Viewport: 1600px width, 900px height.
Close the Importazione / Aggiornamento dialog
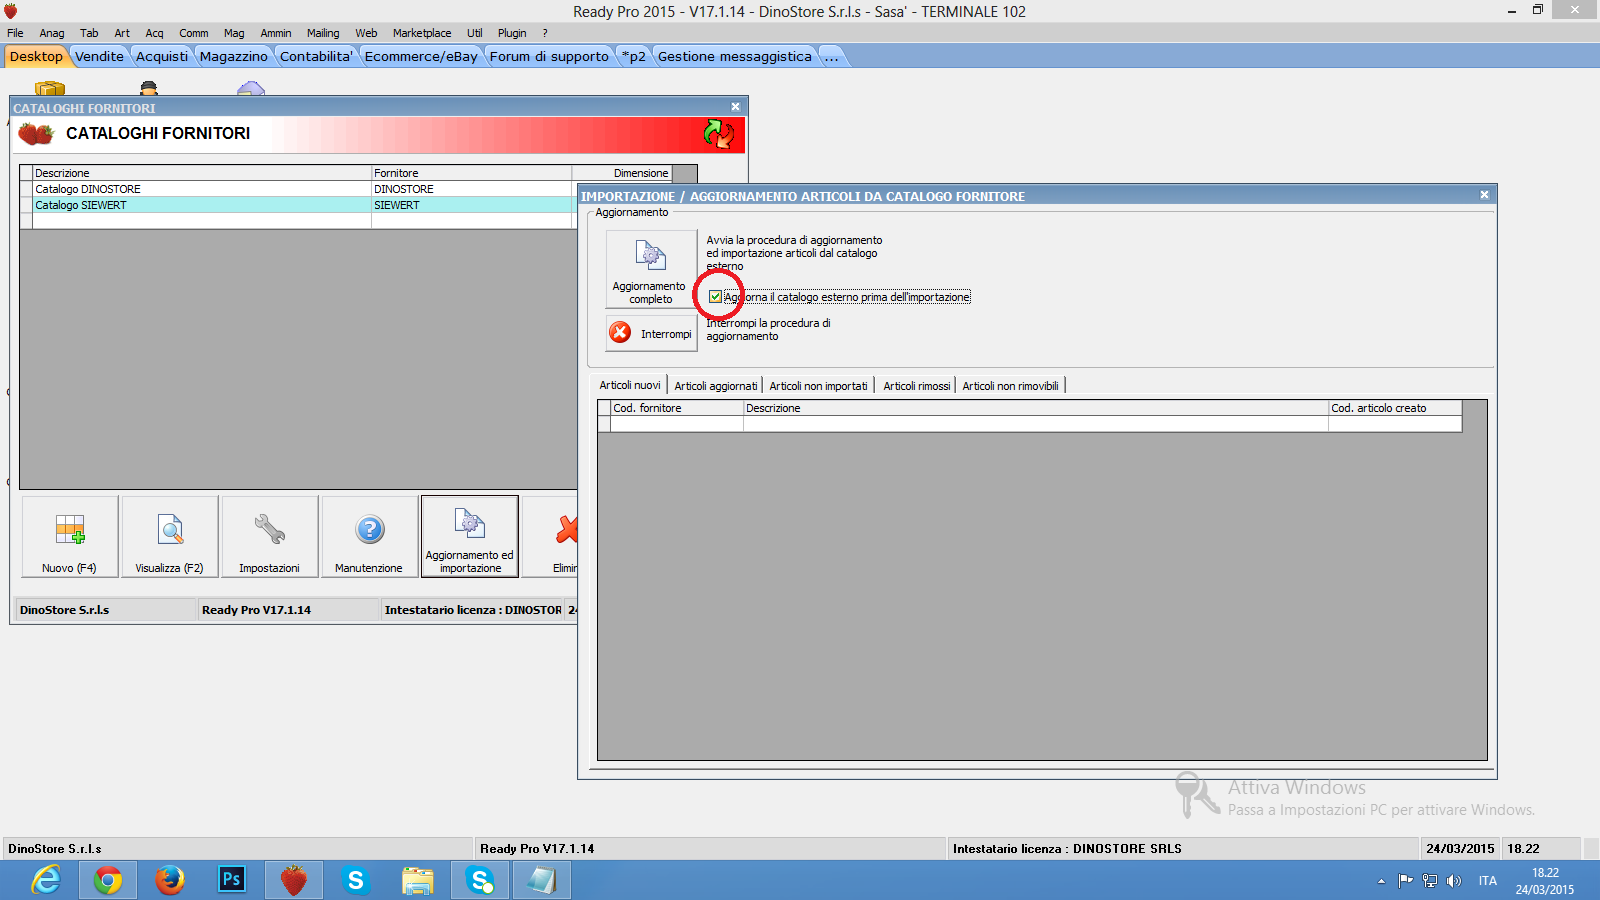1484,195
